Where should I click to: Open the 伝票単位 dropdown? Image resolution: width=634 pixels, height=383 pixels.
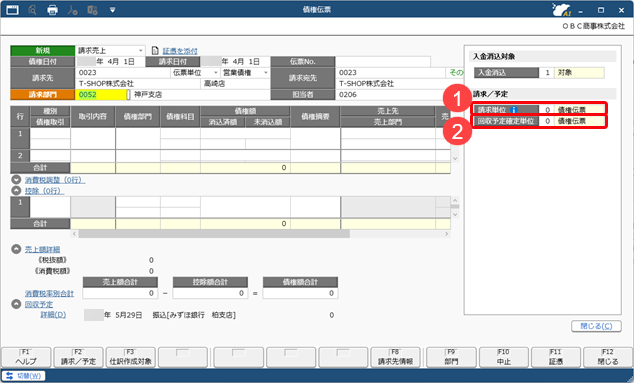(x=216, y=73)
